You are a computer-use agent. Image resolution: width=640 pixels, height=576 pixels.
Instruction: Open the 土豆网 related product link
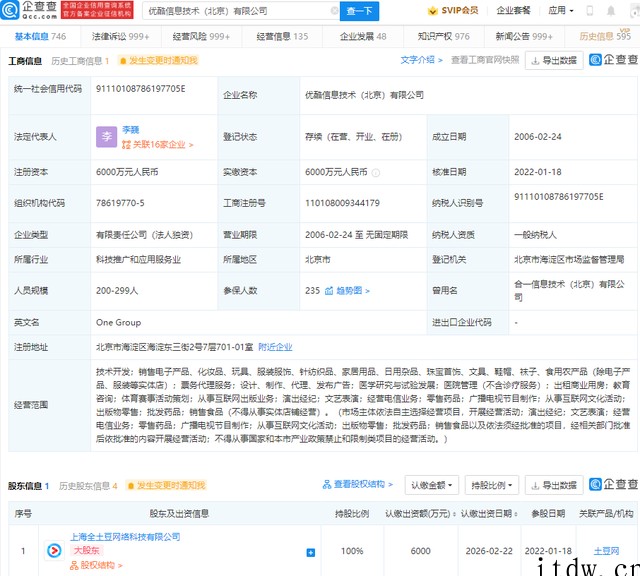(606, 551)
